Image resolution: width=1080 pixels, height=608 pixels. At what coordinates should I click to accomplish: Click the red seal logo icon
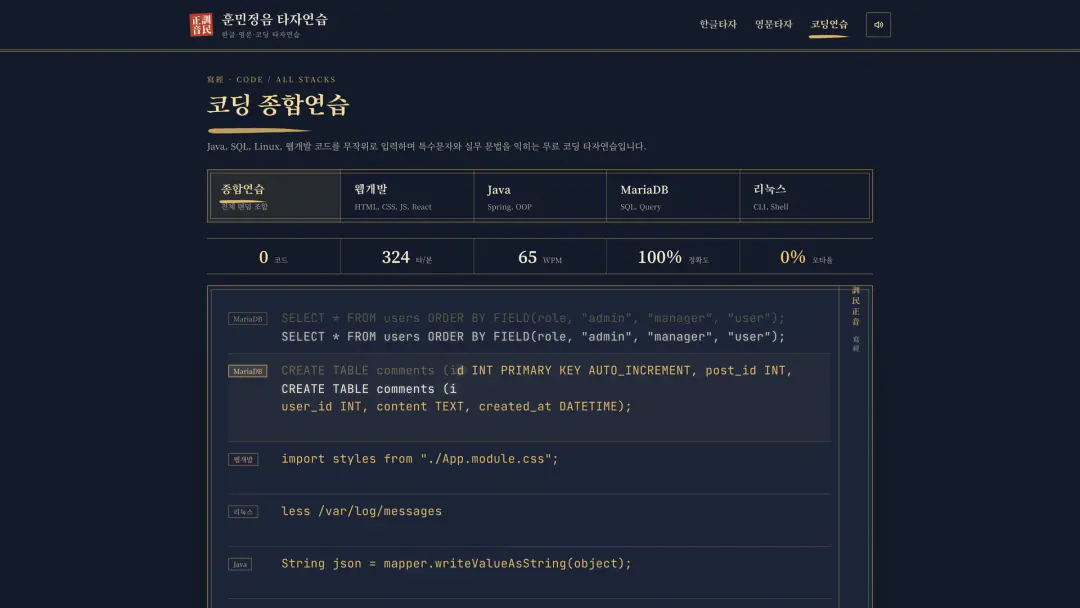point(201,25)
